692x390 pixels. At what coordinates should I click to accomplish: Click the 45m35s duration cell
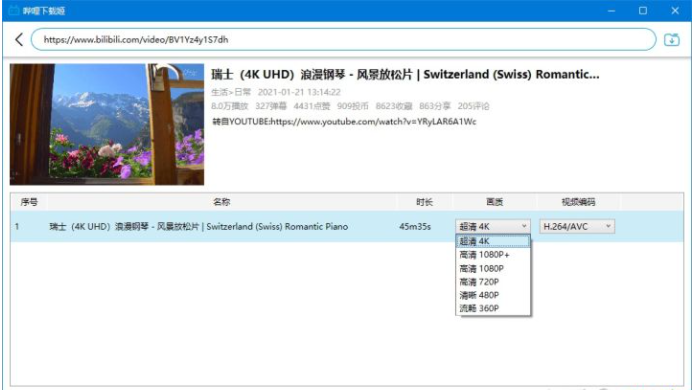click(415, 227)
